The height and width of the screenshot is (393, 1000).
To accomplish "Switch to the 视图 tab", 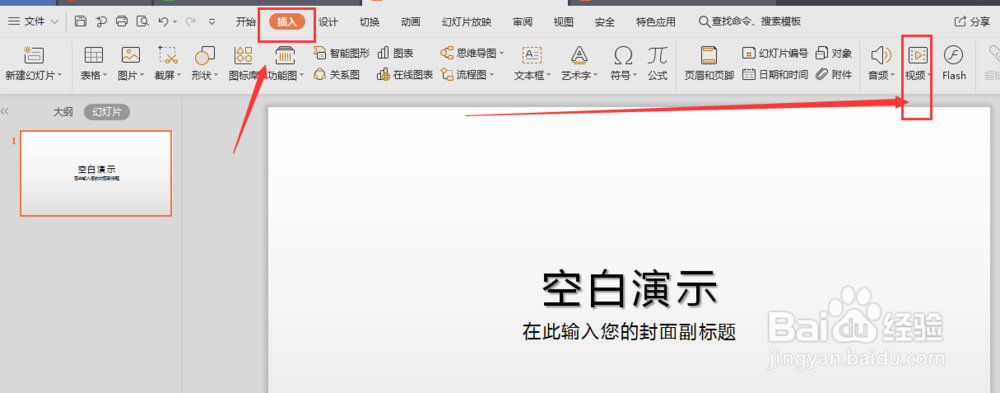I will 564,22.
